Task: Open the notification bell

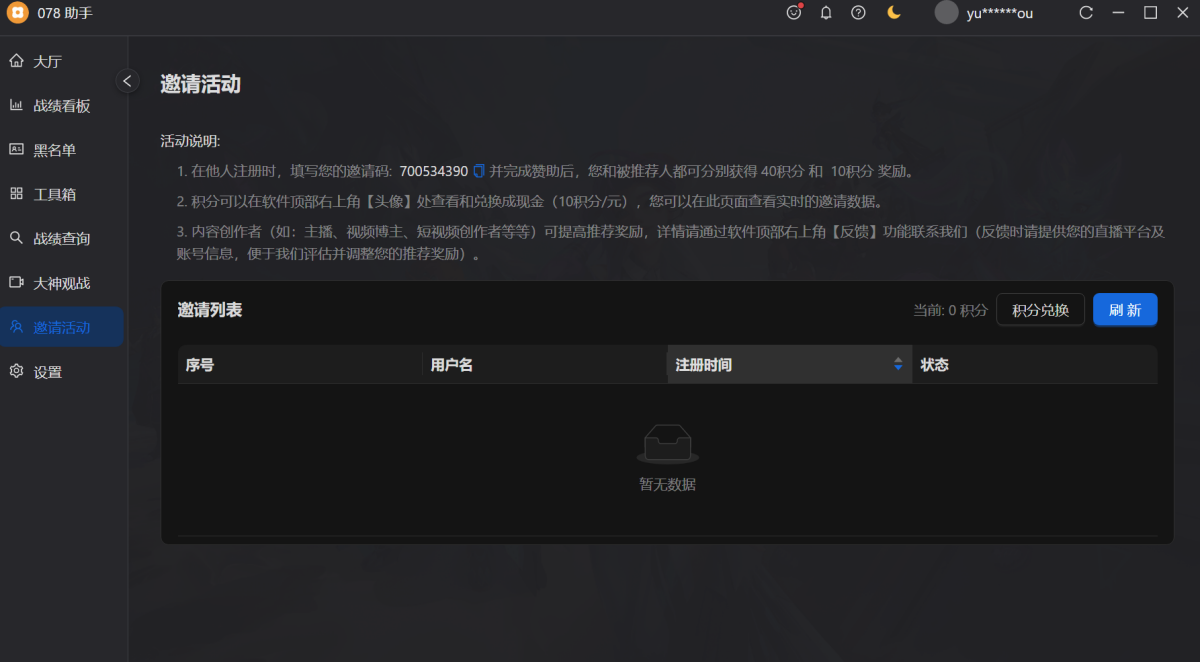Action: (x=826, y=13)
